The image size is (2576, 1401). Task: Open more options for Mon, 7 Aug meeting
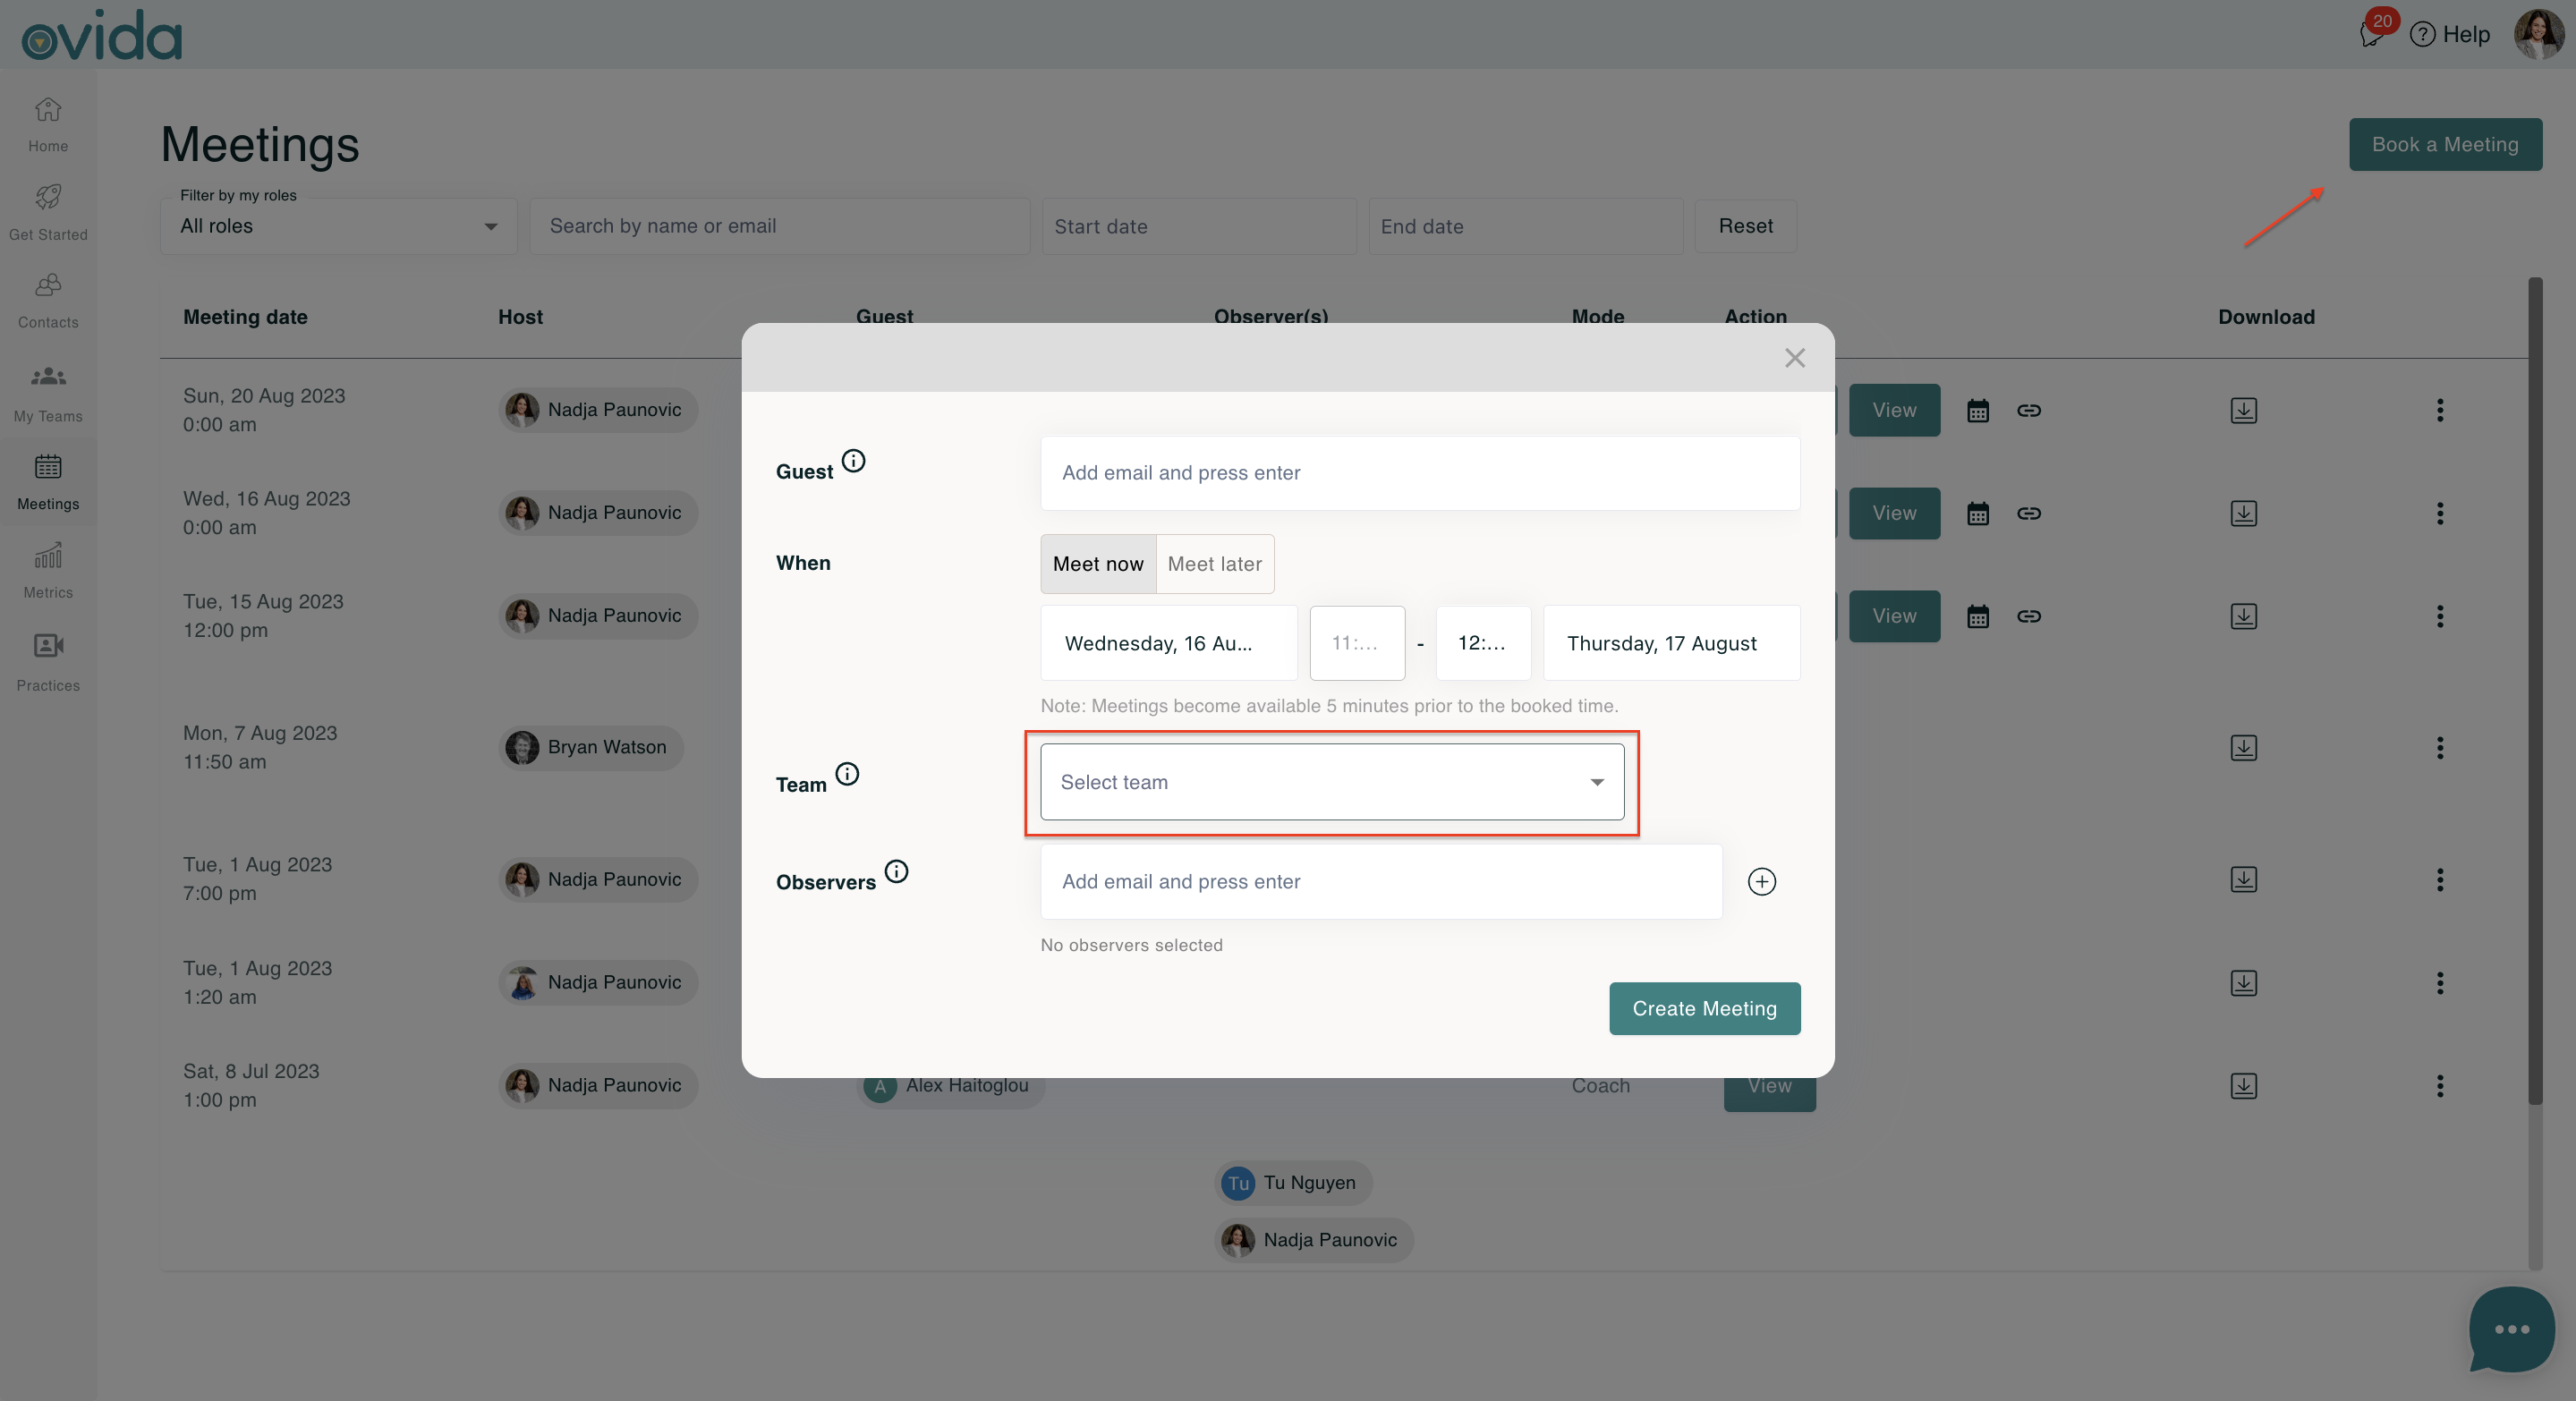click(x=2440, y=748)
